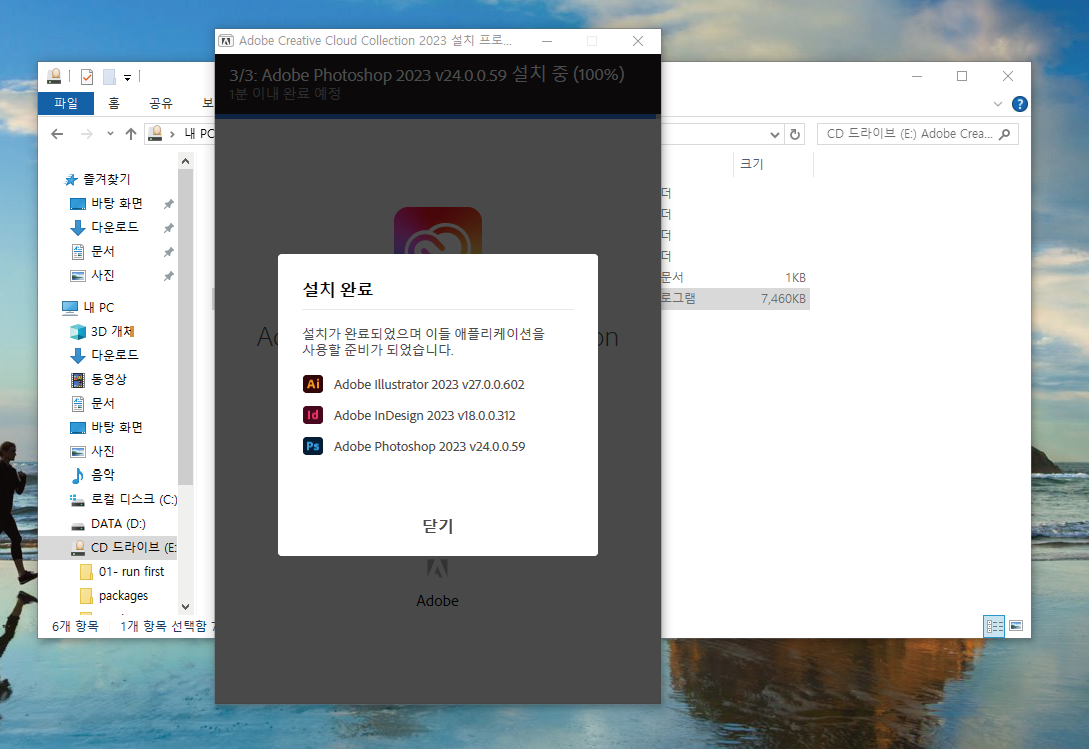
Task: Open pinned 사진 under 즐겨찾기
Action: 102,275
